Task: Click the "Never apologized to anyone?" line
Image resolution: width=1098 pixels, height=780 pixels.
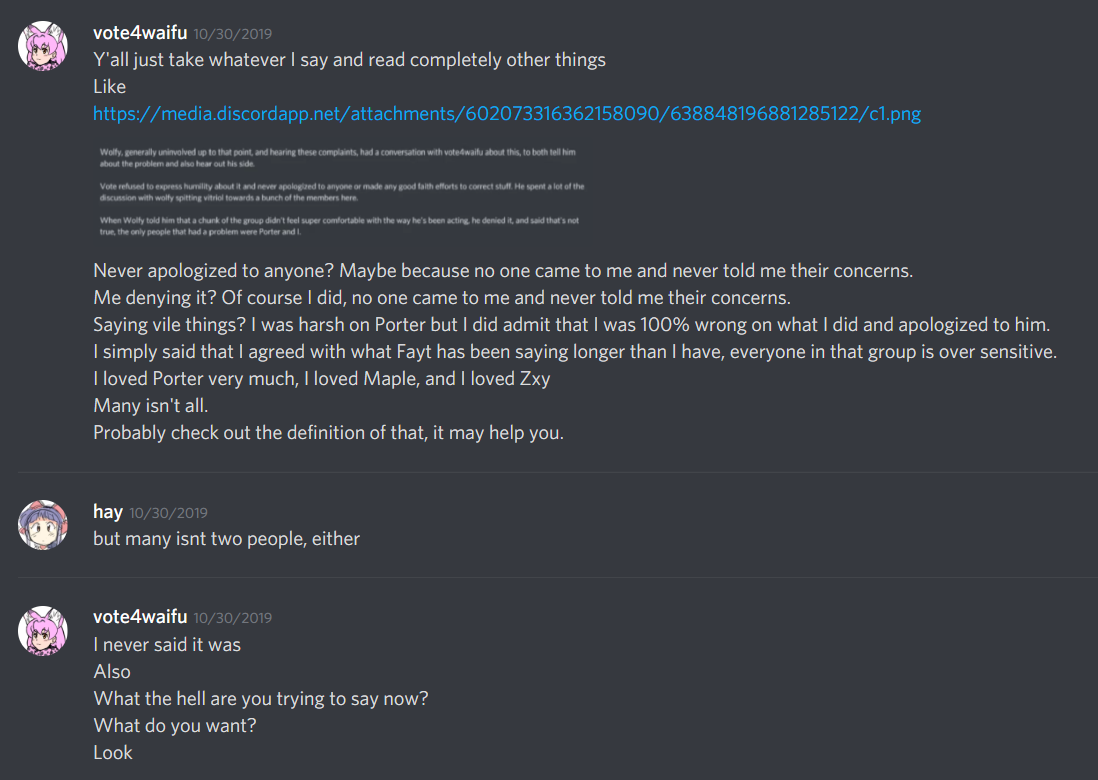Action: click(x=503, y=271)
